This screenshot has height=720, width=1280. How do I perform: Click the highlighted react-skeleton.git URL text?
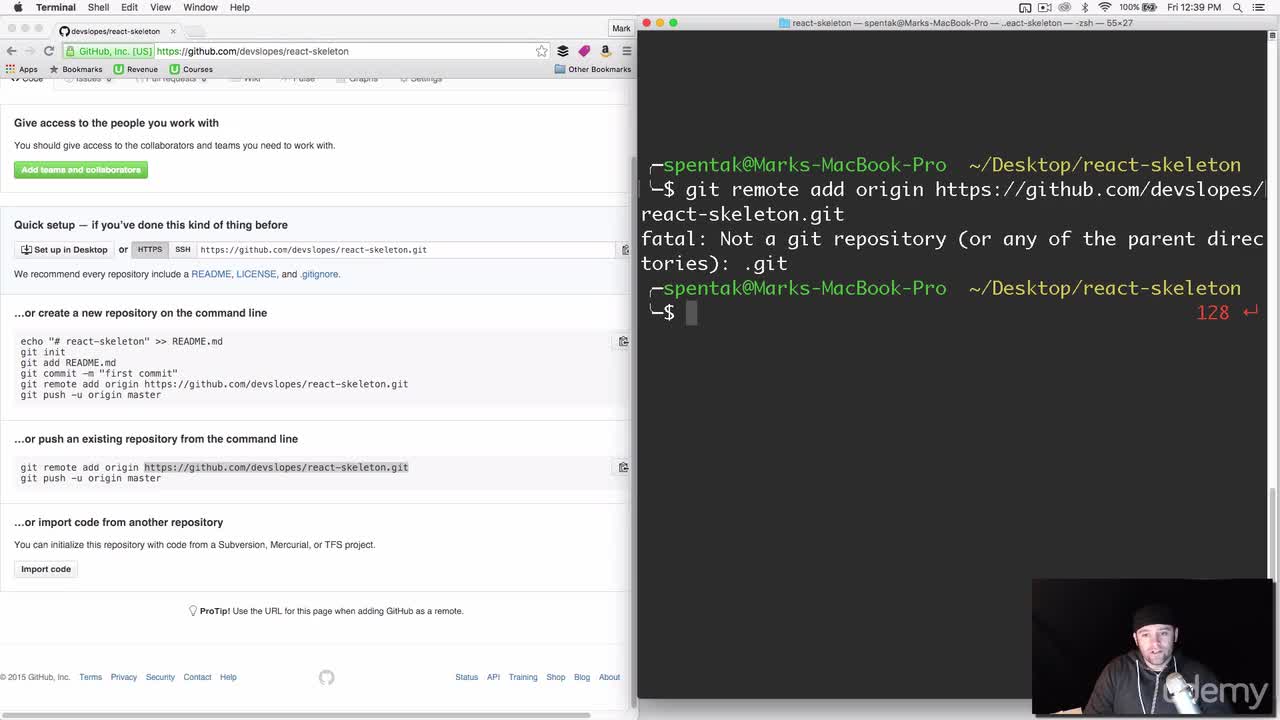coord(276,467)
